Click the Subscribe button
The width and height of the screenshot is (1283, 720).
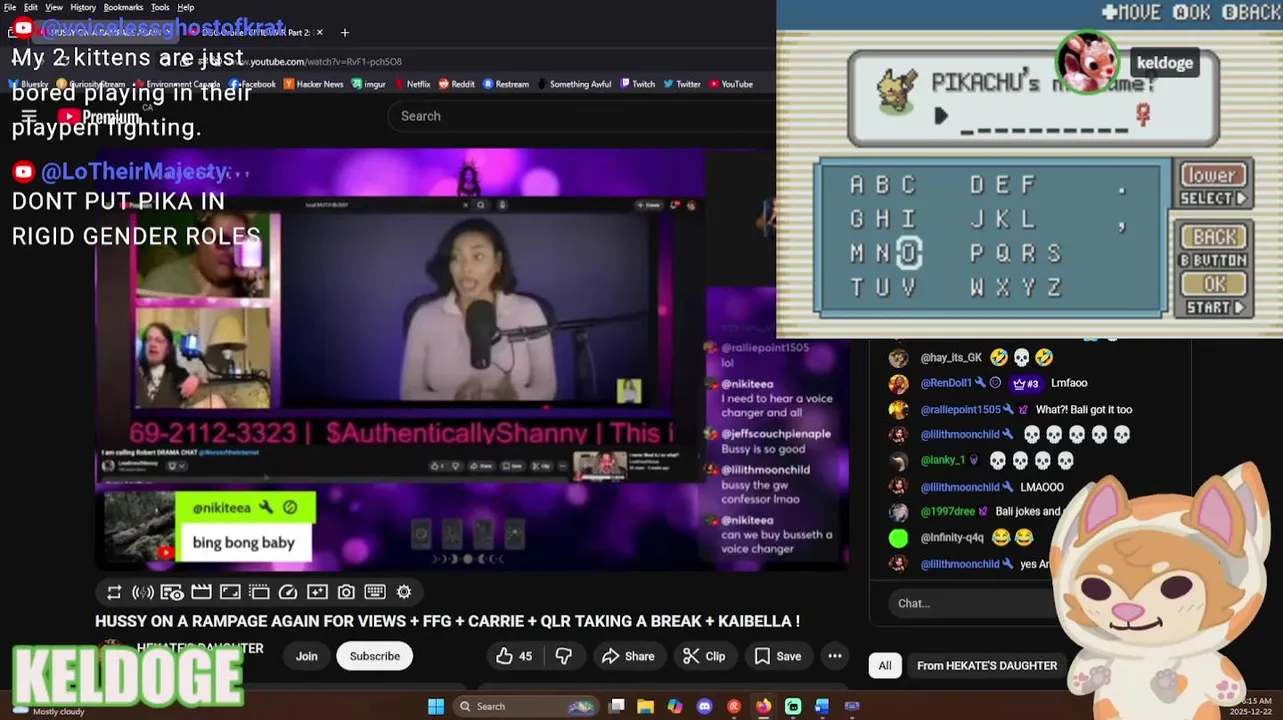point(375,656)
